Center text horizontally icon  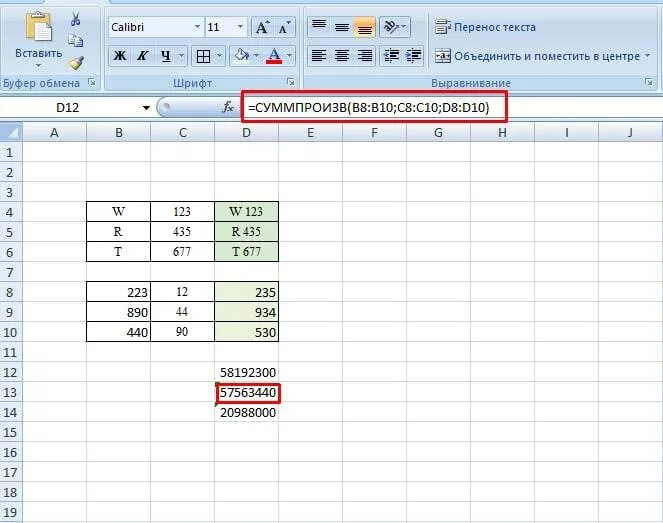click(x=342, y=56)
